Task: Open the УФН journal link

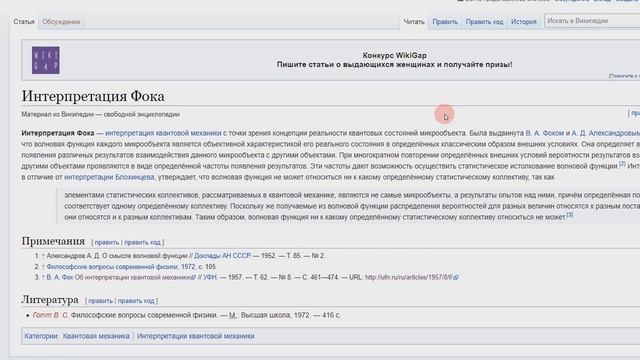Action: [210, 278]
